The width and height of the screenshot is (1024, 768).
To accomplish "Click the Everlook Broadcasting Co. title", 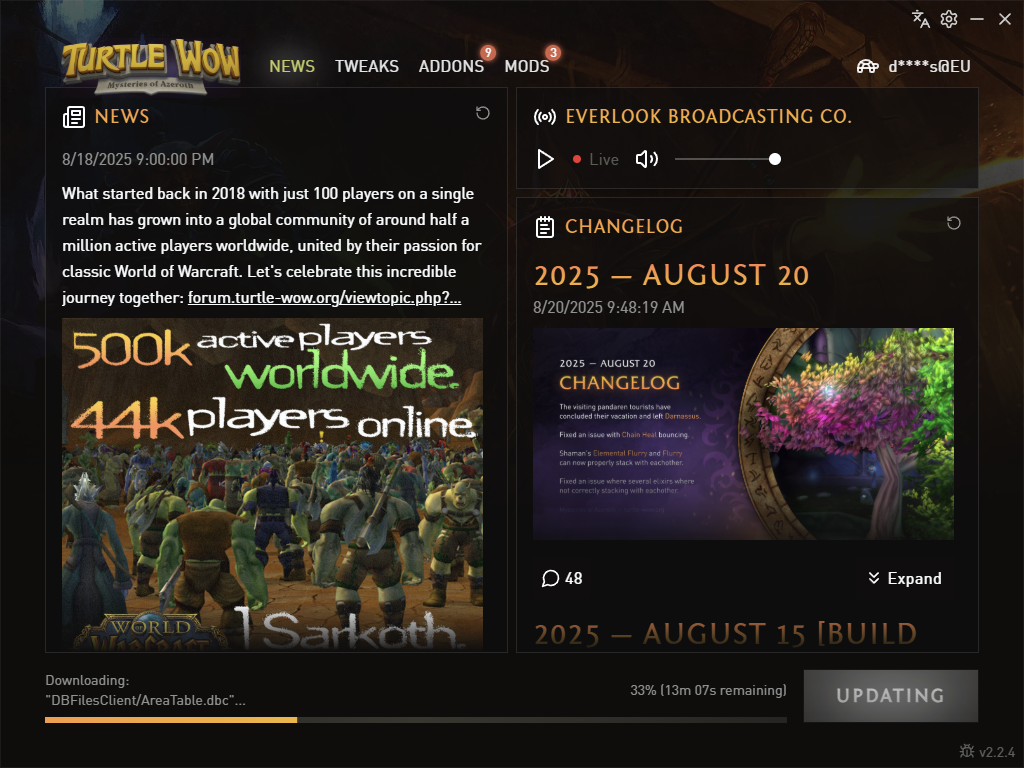I will point(709,116).
